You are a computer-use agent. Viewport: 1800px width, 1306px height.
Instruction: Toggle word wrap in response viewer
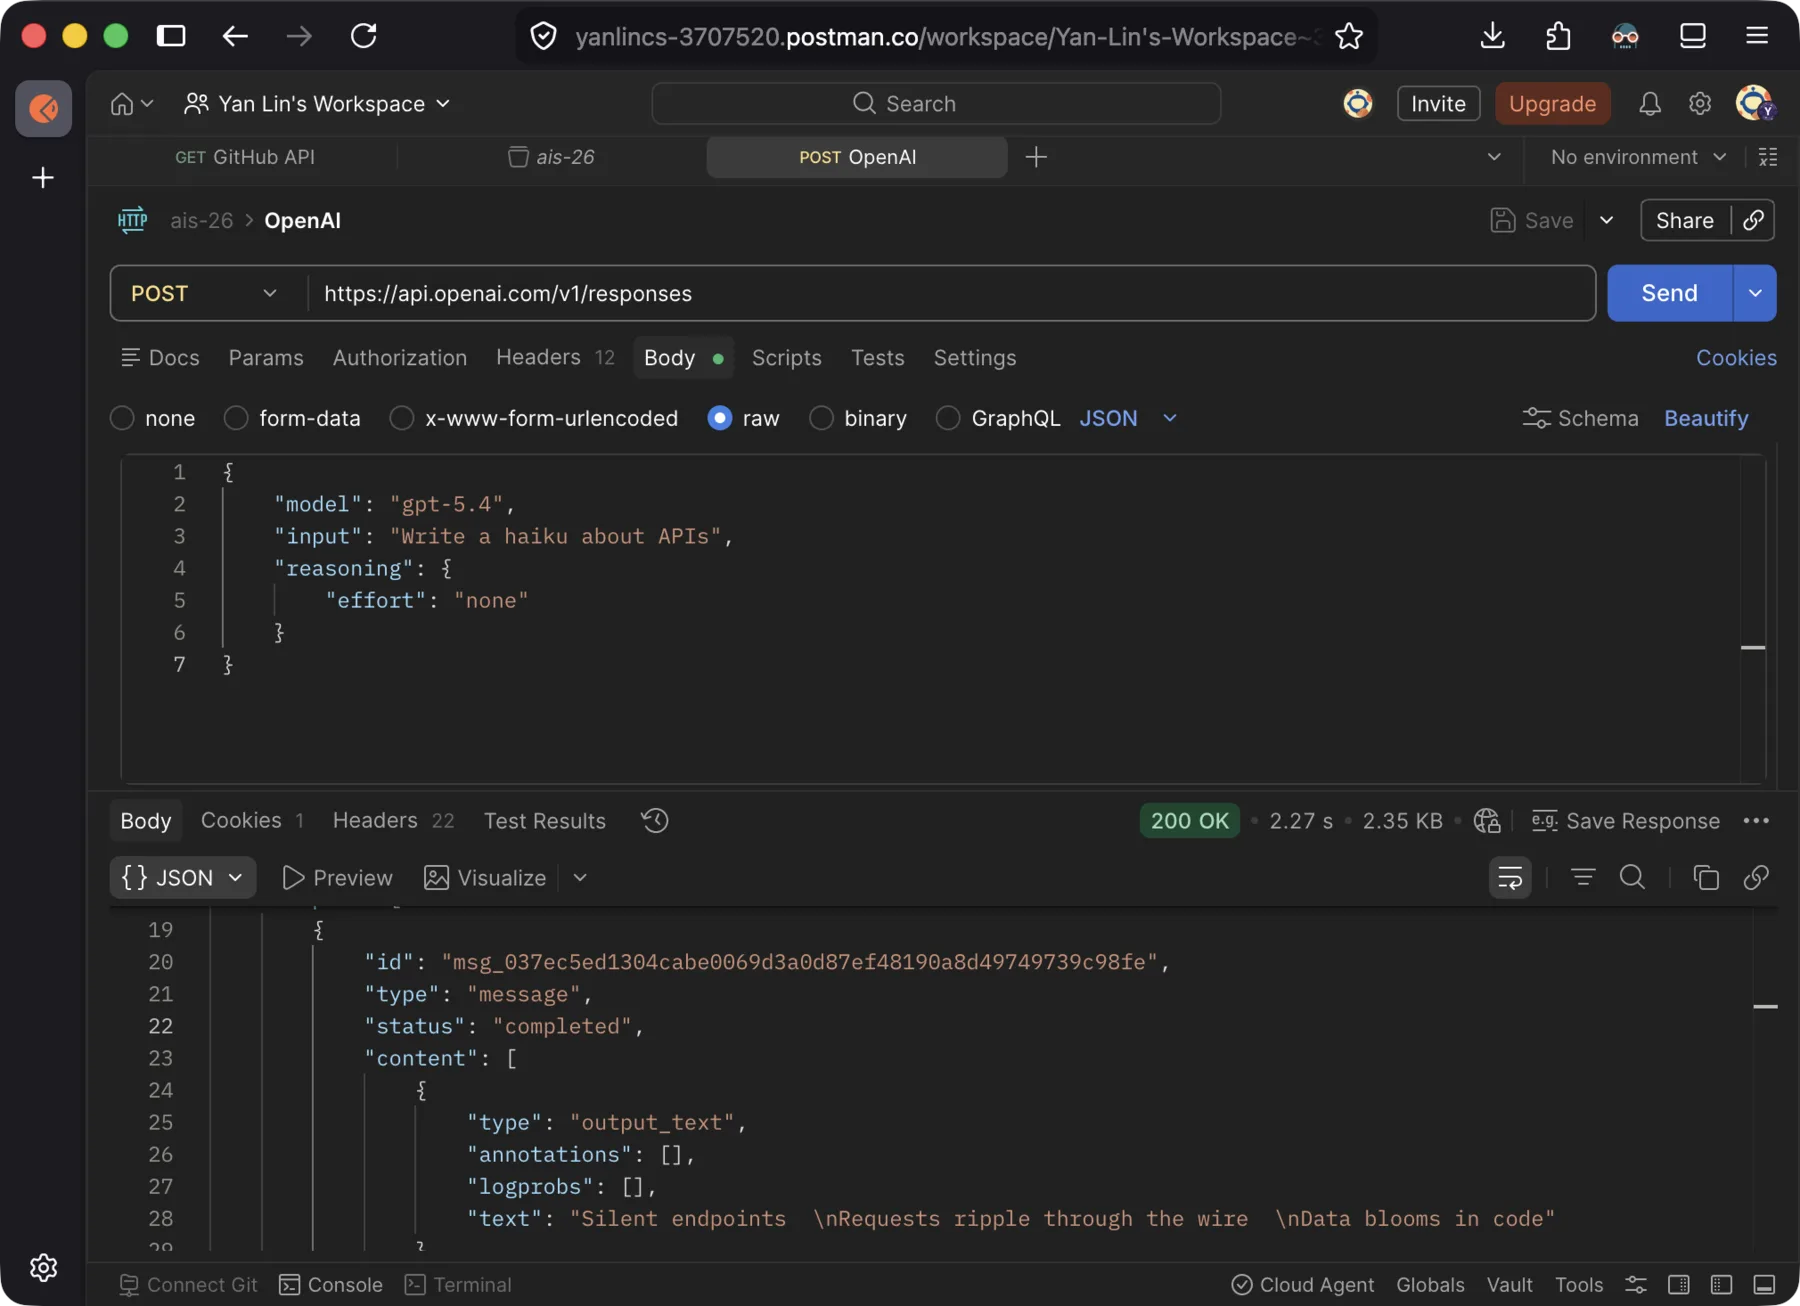coord(1510,878)
